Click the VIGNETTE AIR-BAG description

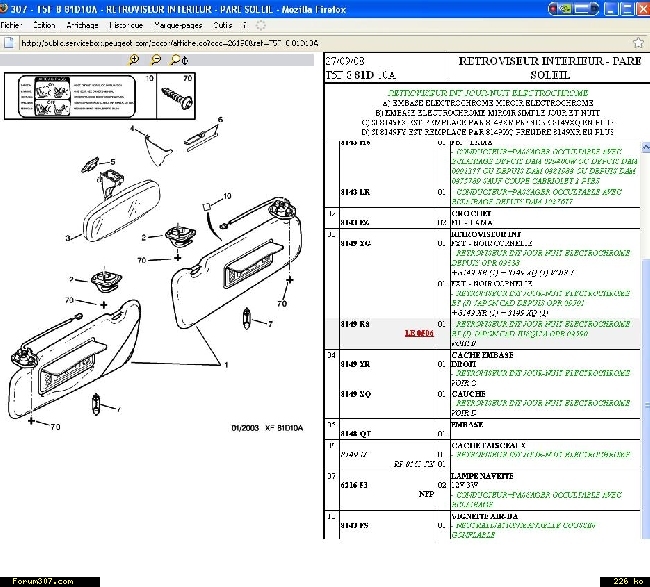coord(485,517)
